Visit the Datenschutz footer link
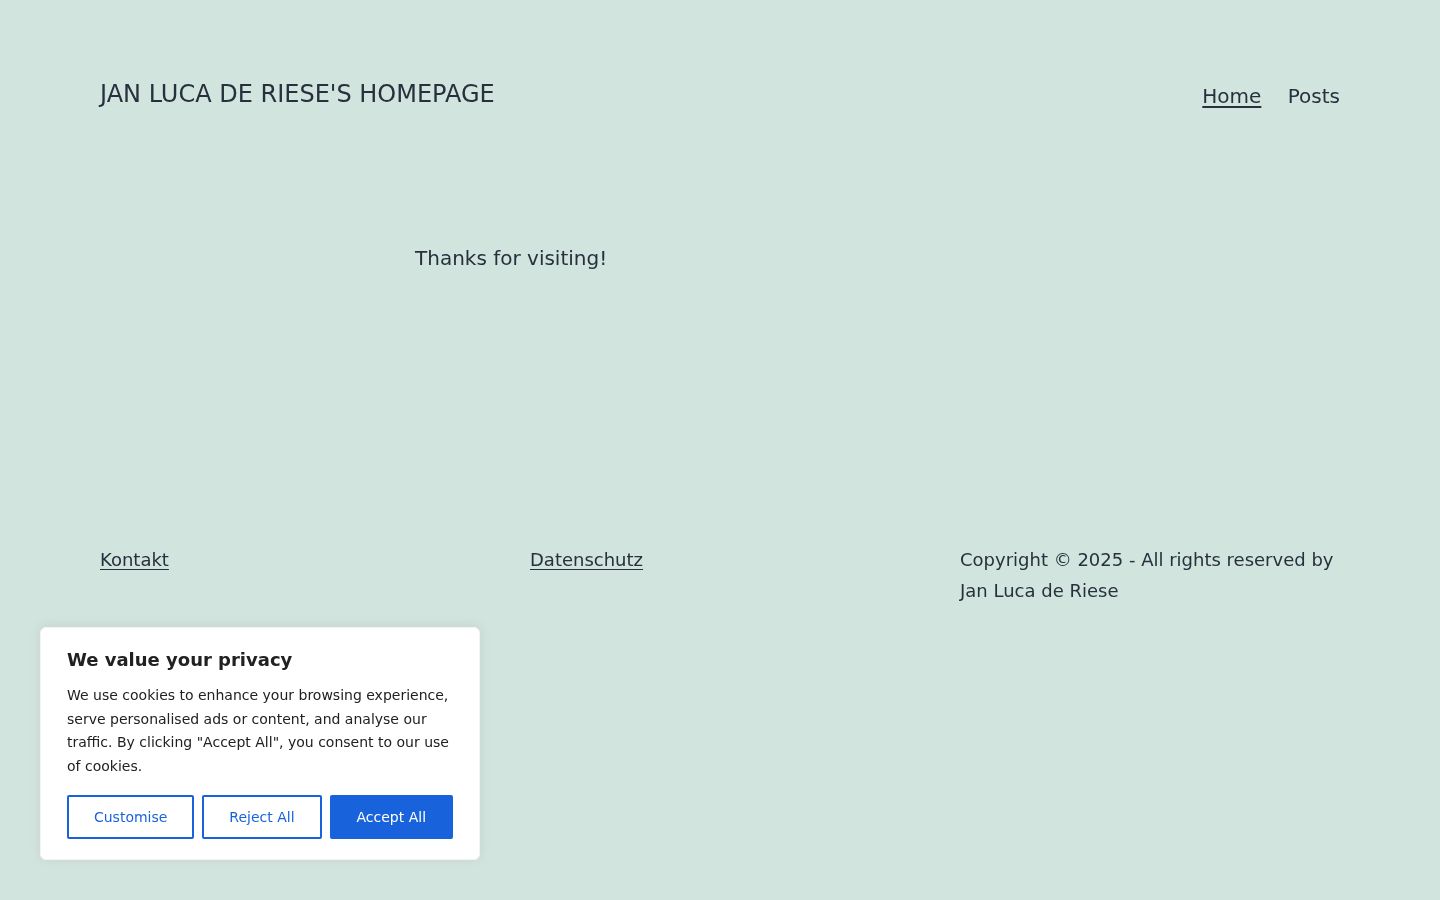1440x900 pixels. 586,560
